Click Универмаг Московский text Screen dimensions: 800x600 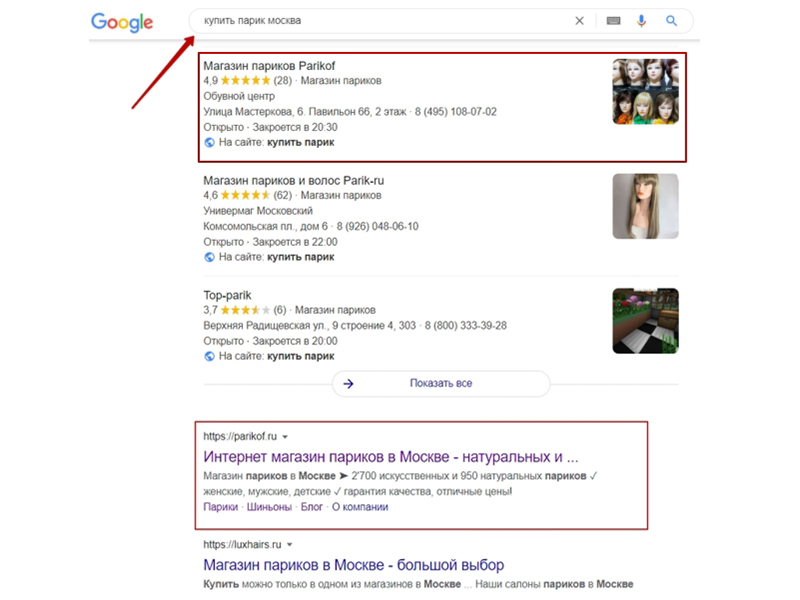[x=258, y=211]
